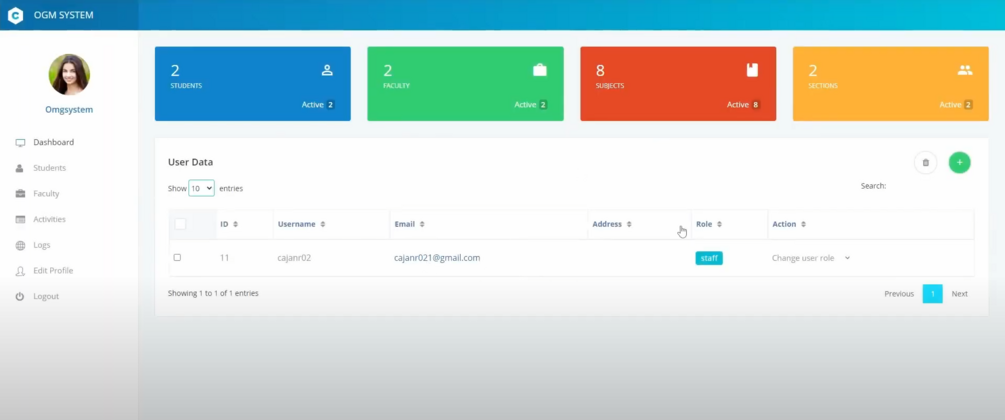Open the Change user role dropdown
Viewport: 1005px width, 420px height.
click(811, 258)
